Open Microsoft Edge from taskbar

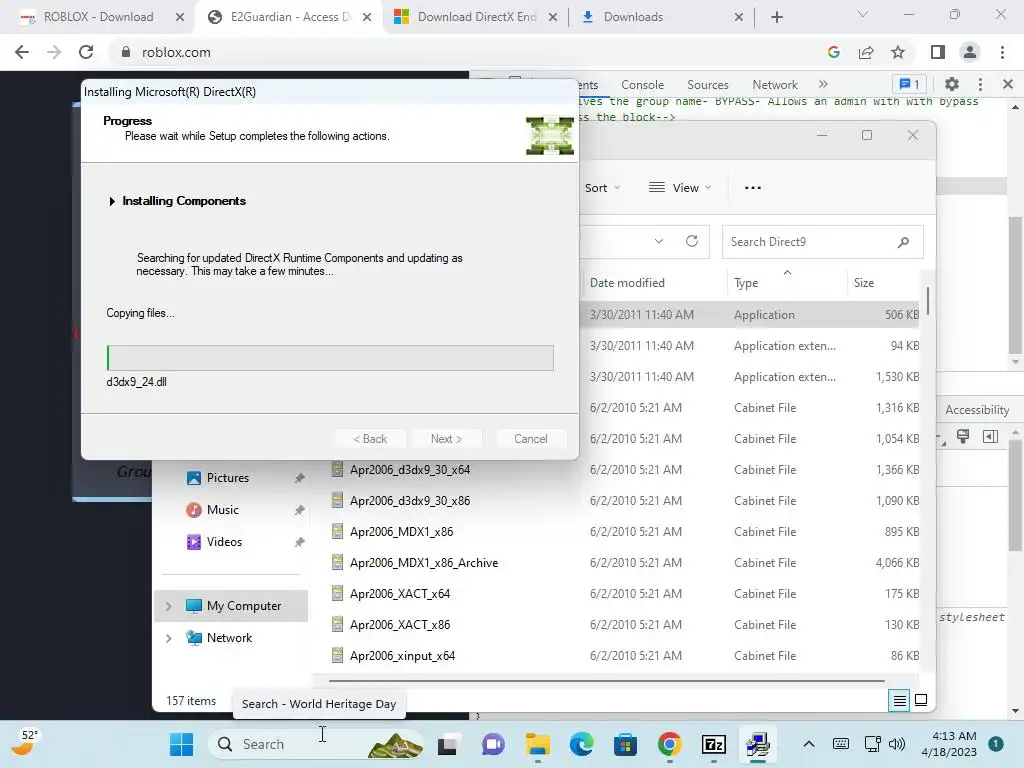point(581,744)
